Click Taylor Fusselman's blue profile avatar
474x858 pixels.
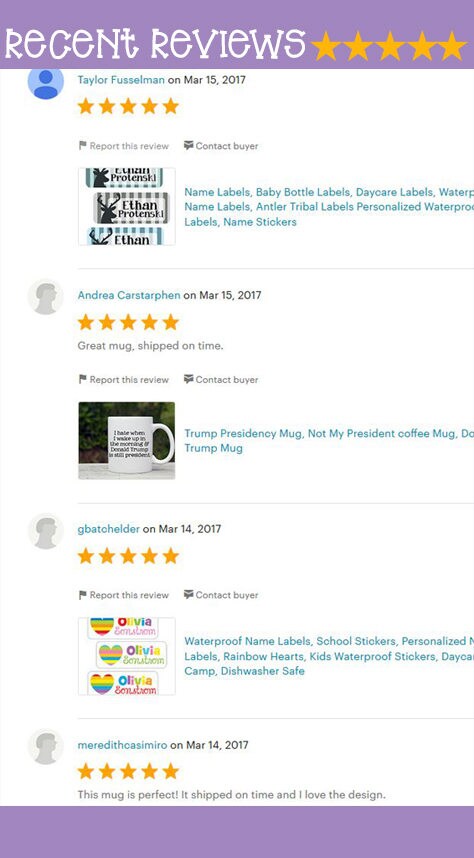pos(46,82)
